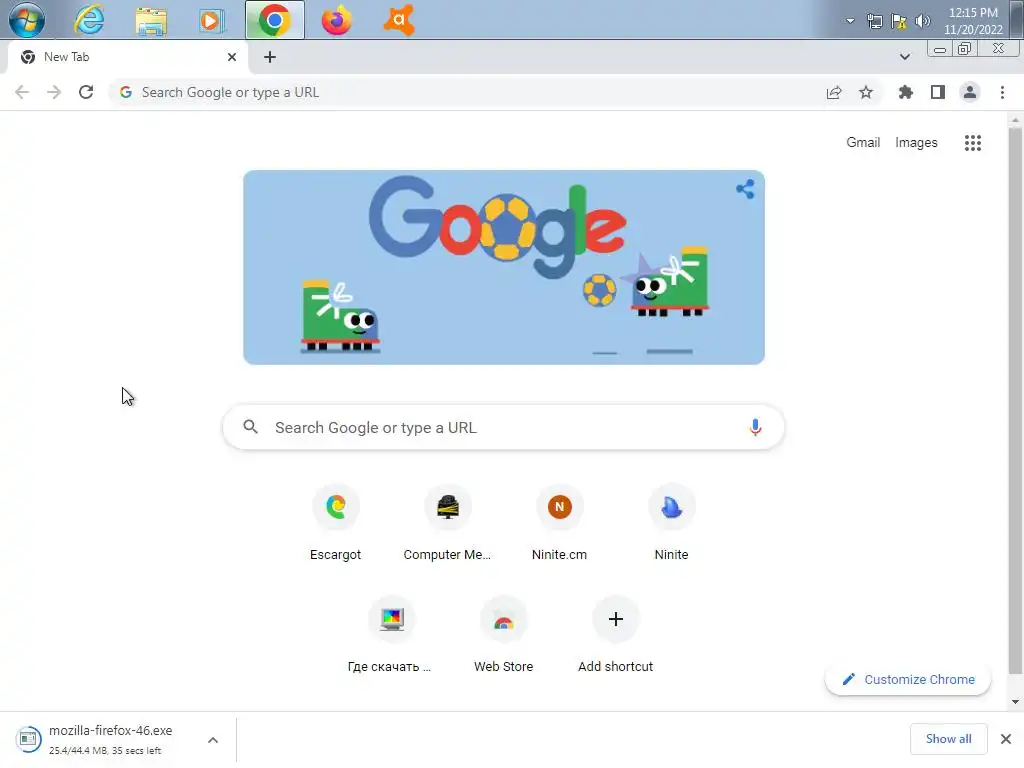Switch to Firefox in the taskbar
Viewport: 1024px width, 768px height.
pyautogui.click(x=336, y=20)
